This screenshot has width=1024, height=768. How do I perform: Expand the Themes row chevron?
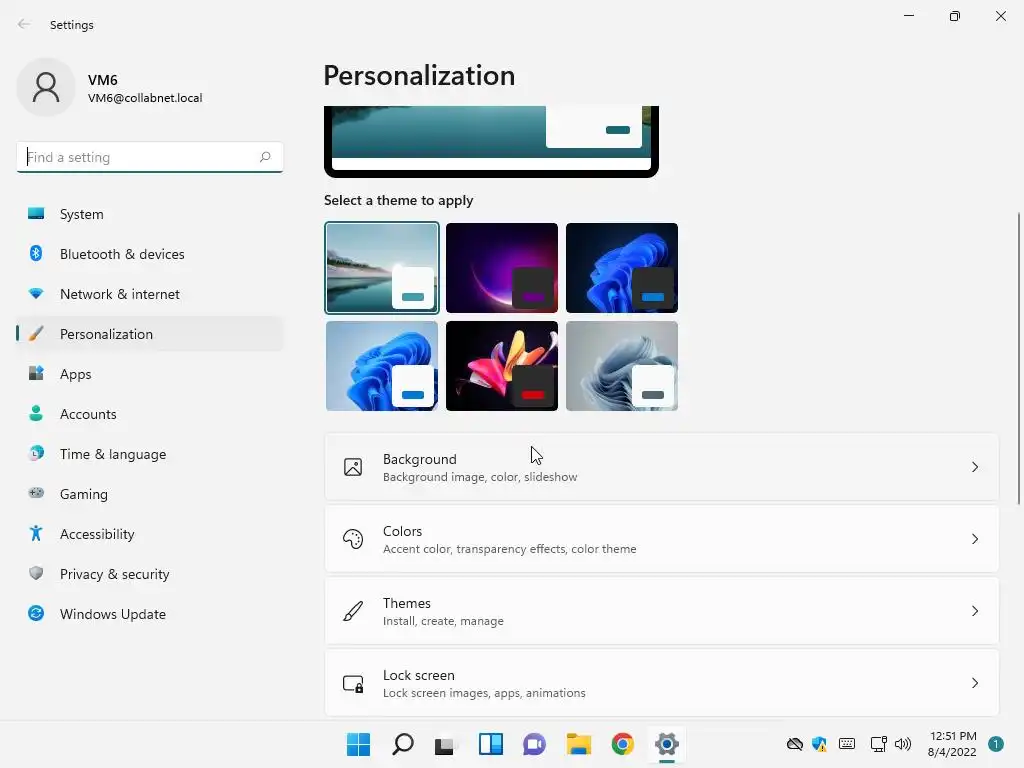coord(974,611)
